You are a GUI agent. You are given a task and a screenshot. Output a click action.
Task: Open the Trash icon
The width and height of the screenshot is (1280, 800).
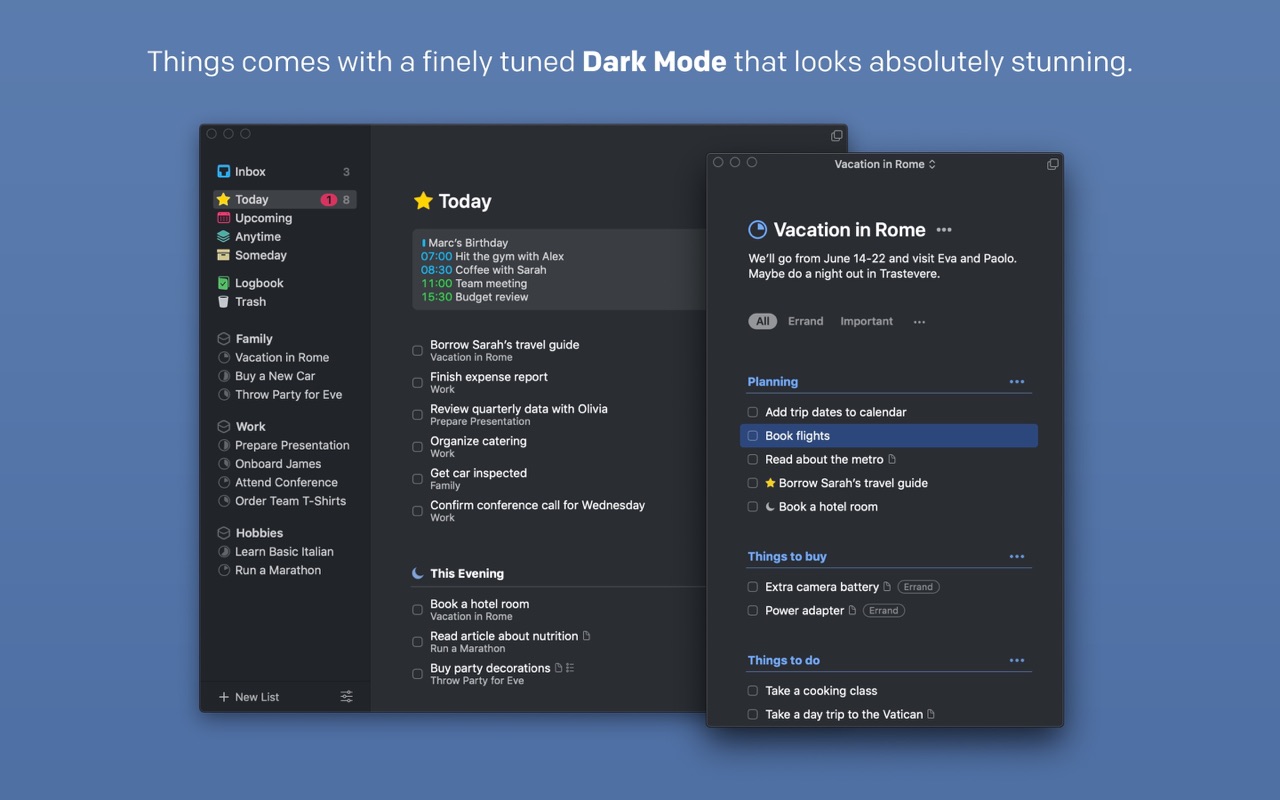coord(224,302)
